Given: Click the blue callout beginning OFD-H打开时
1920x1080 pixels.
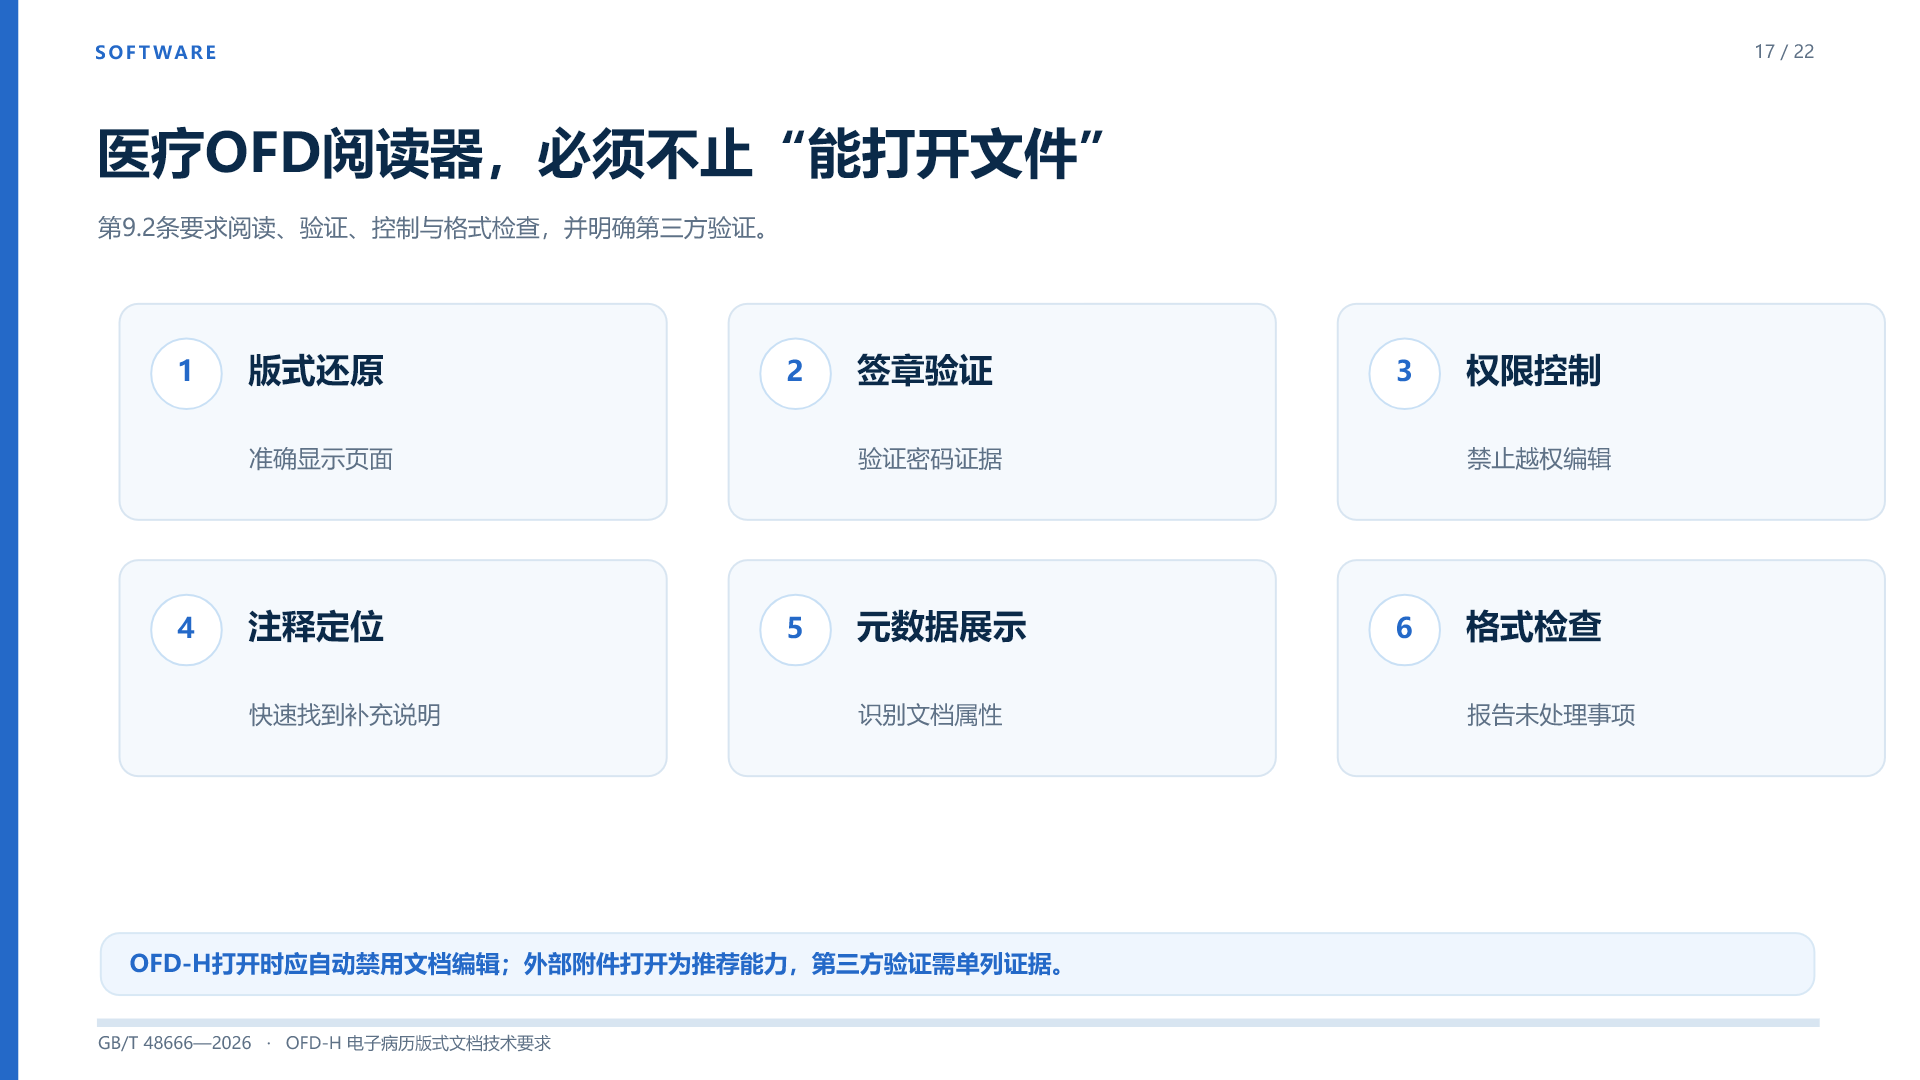Looking at the screenshot, I should point(957,964).
